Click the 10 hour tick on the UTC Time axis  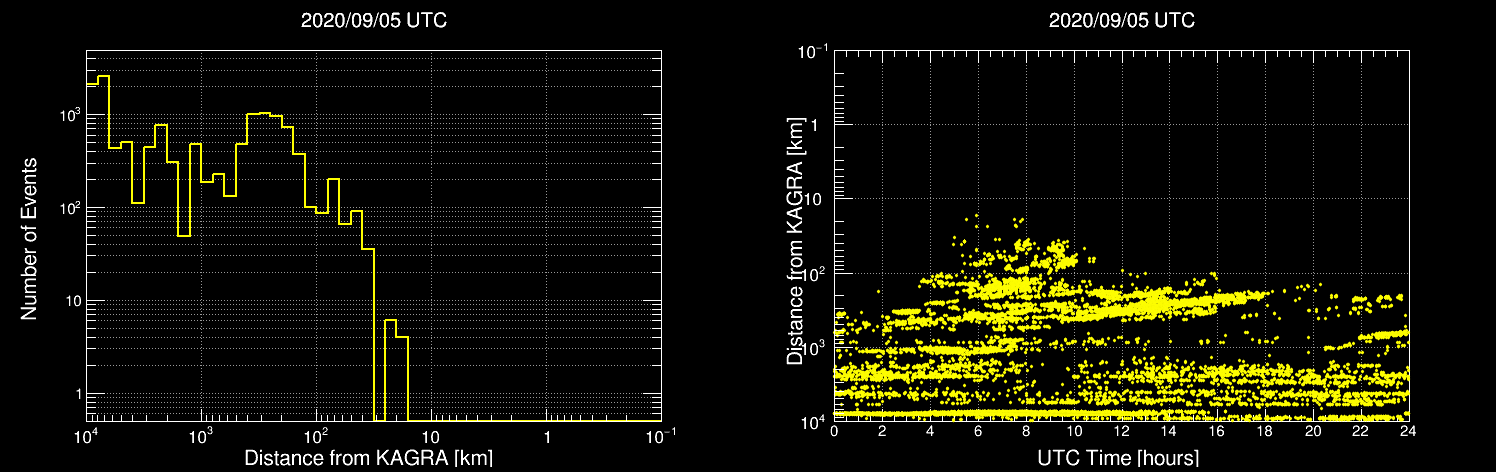[x=1073, y=432]
